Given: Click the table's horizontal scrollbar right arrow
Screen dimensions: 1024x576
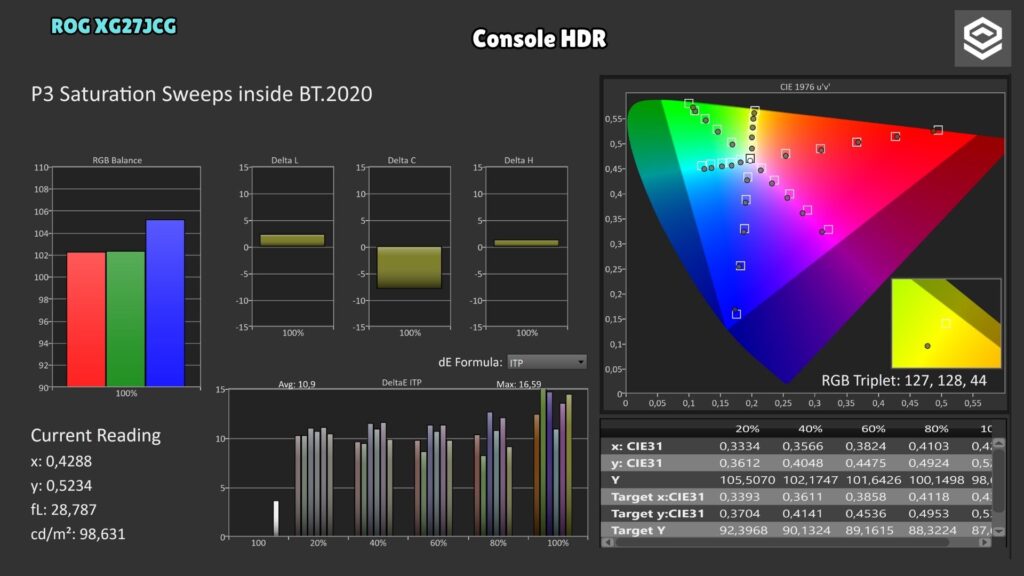Looking at the screenshot, I should pos(985,542).
